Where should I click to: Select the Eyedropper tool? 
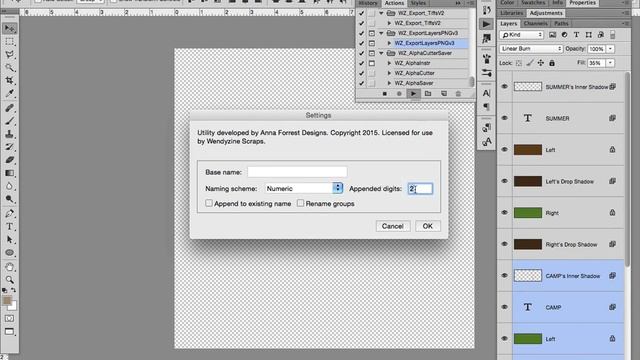click(9, 93)
